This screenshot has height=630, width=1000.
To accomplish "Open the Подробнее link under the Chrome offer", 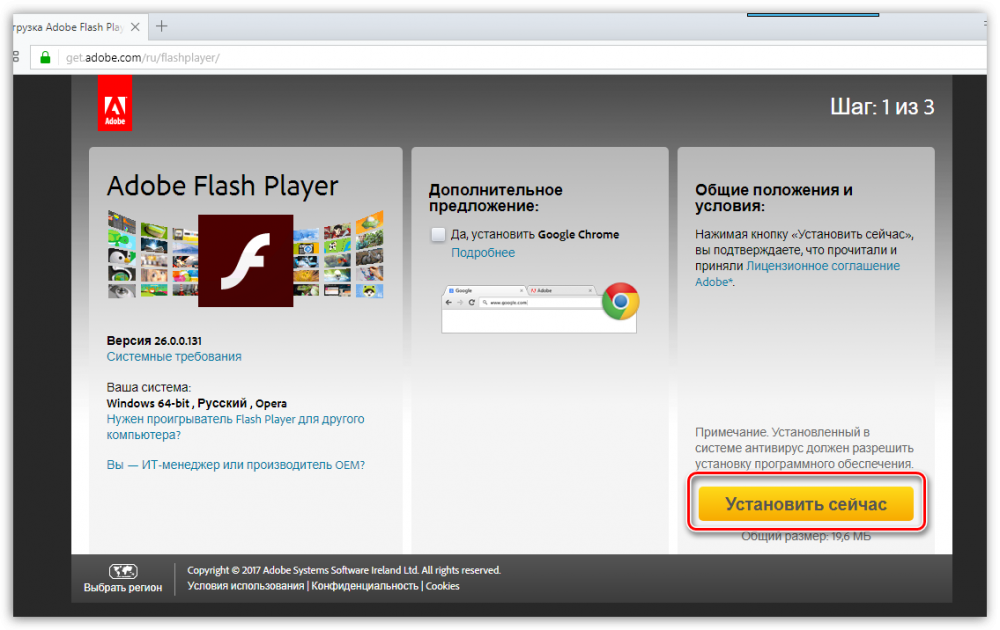I will (483, 253).
